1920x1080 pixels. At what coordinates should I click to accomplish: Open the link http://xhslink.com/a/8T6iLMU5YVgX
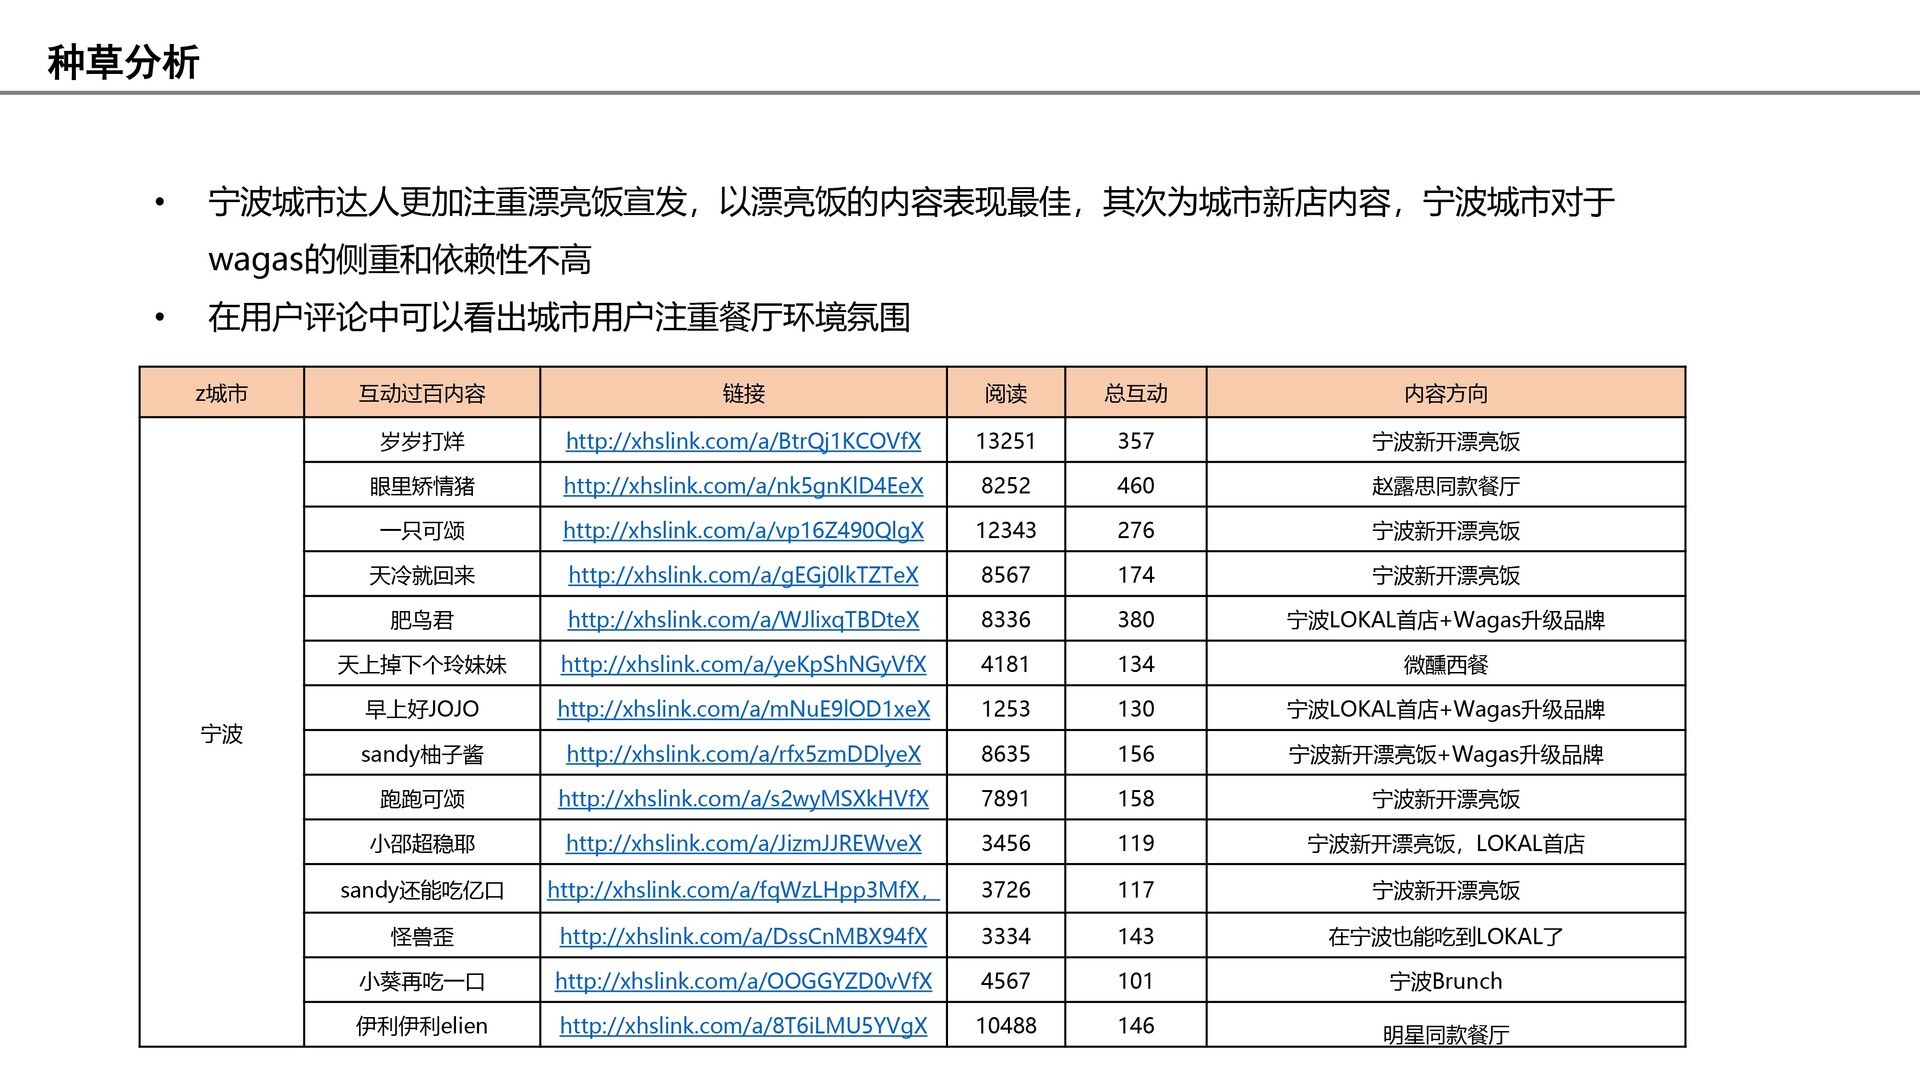tap(743, 1026)
